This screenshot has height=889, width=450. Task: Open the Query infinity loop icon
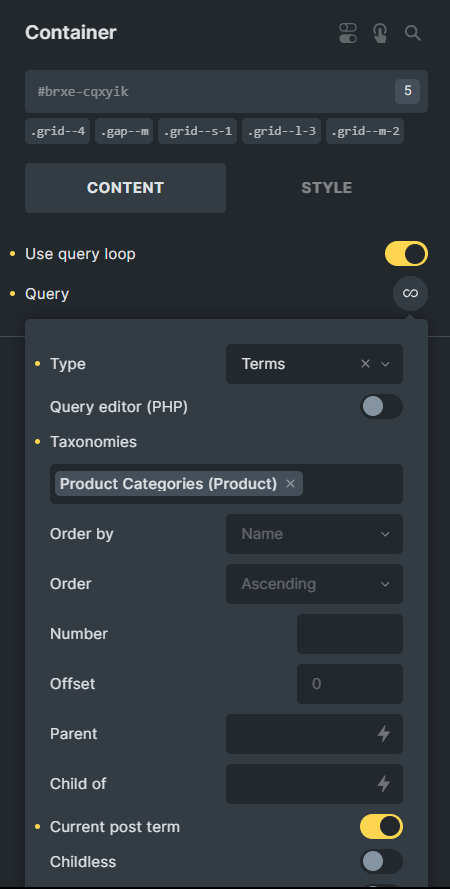410,293
